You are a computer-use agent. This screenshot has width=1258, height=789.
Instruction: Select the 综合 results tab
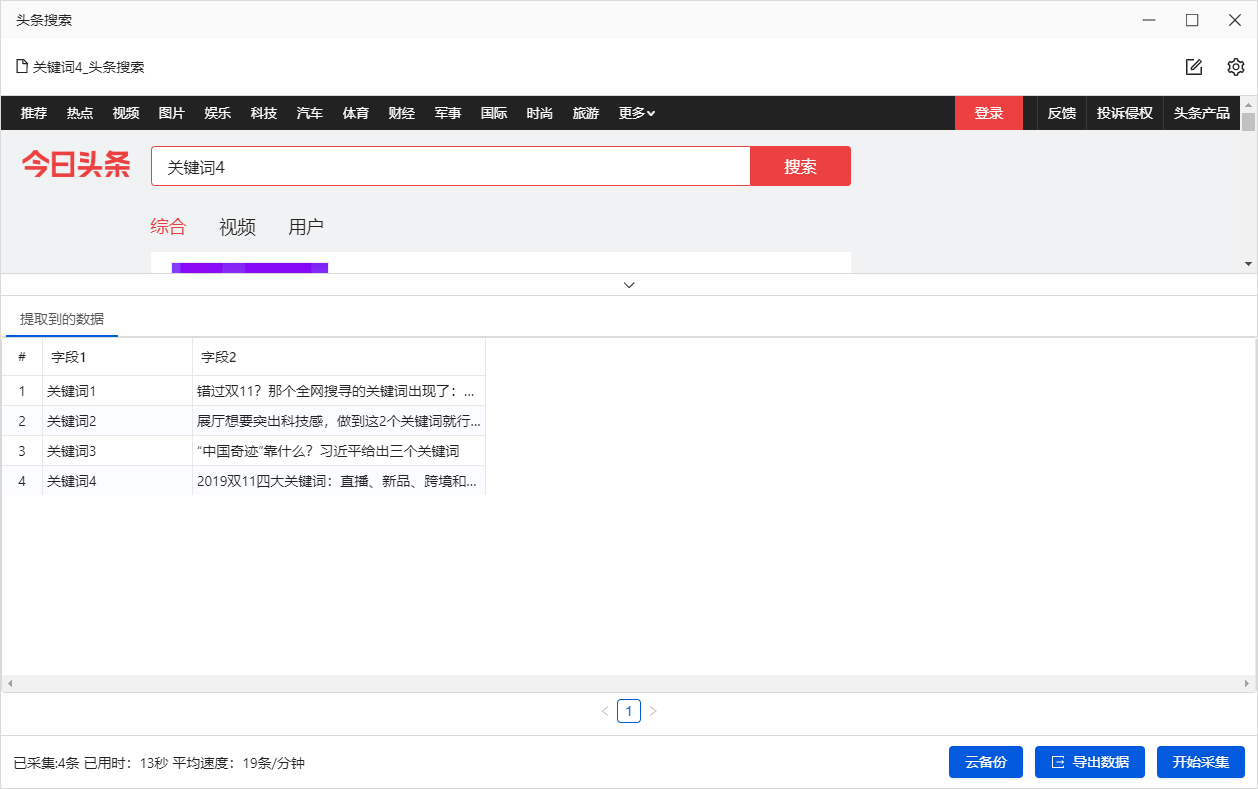[x=168, y=227]
